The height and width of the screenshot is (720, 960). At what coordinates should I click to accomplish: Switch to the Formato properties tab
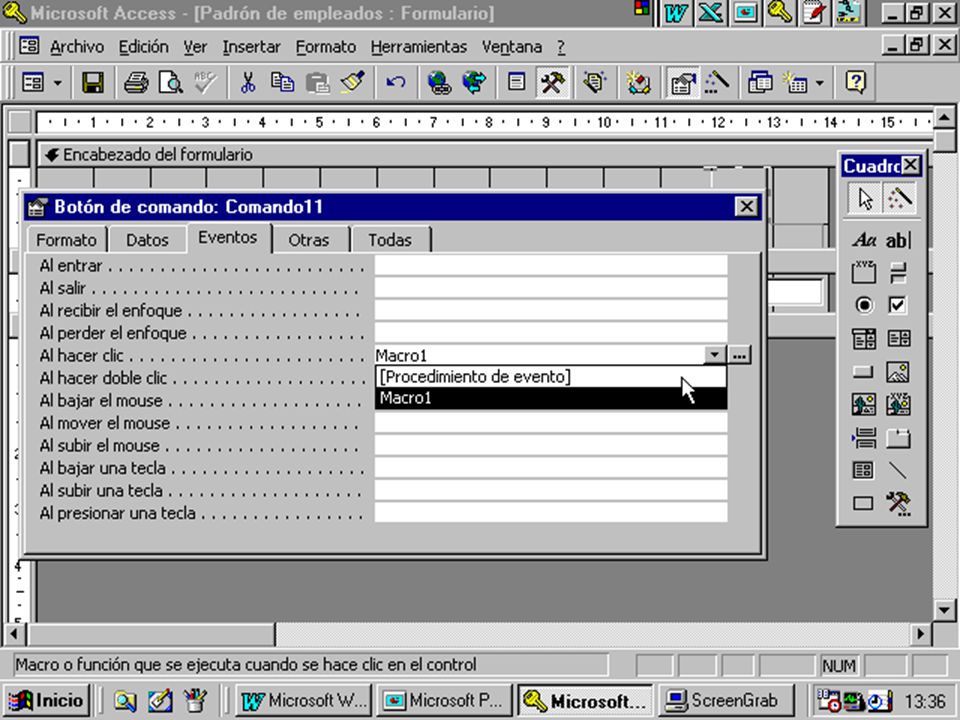[67, 239]
